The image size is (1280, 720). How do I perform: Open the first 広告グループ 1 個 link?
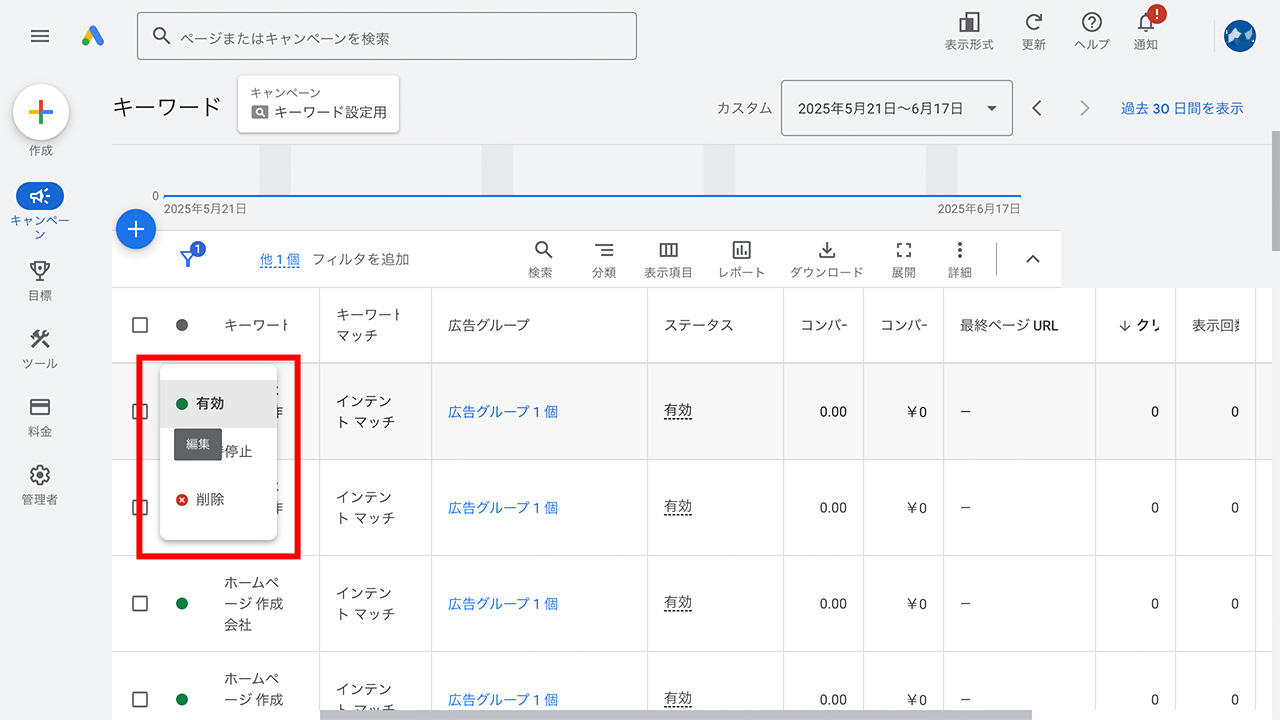(502, 411)
